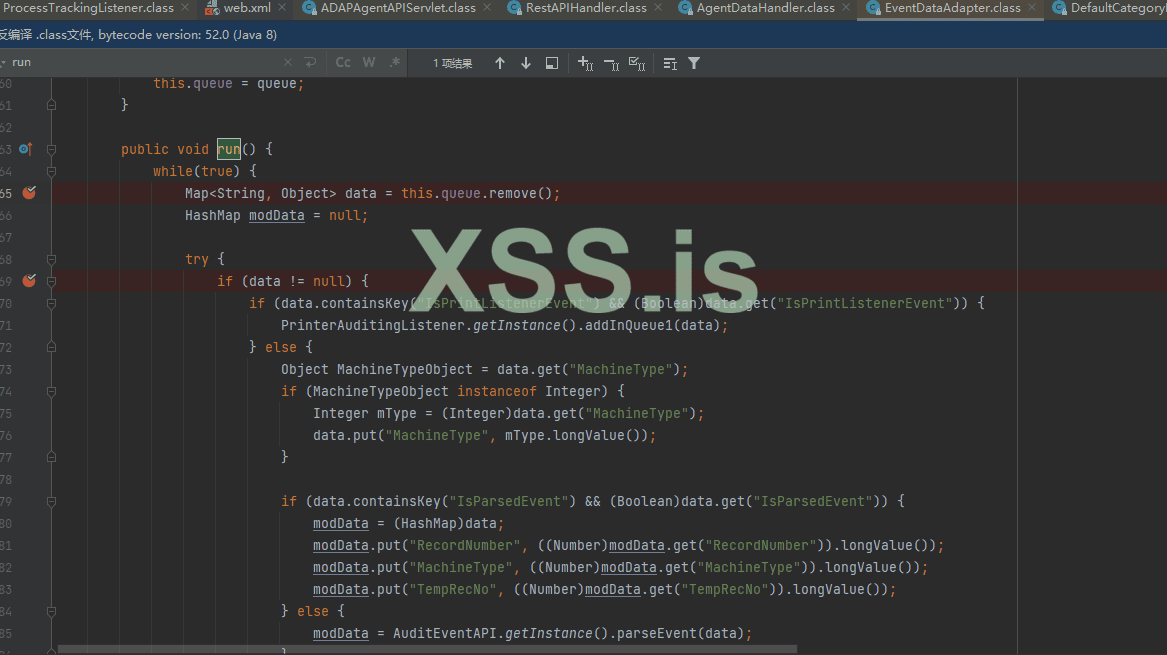Close AgentDataHandler.class tab

846,7
